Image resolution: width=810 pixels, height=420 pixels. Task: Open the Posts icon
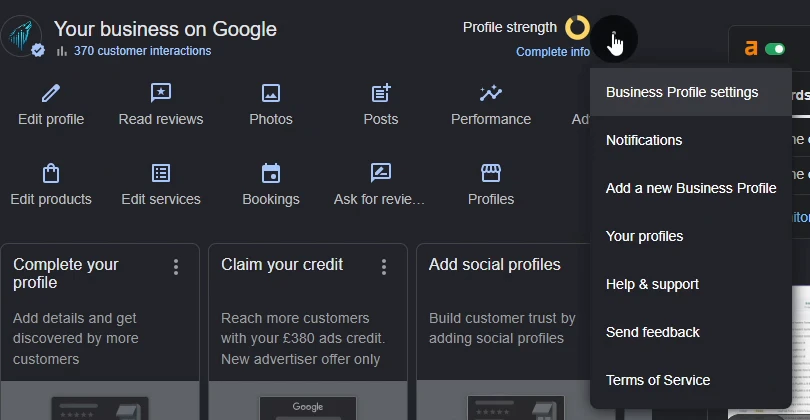[381, 93]
